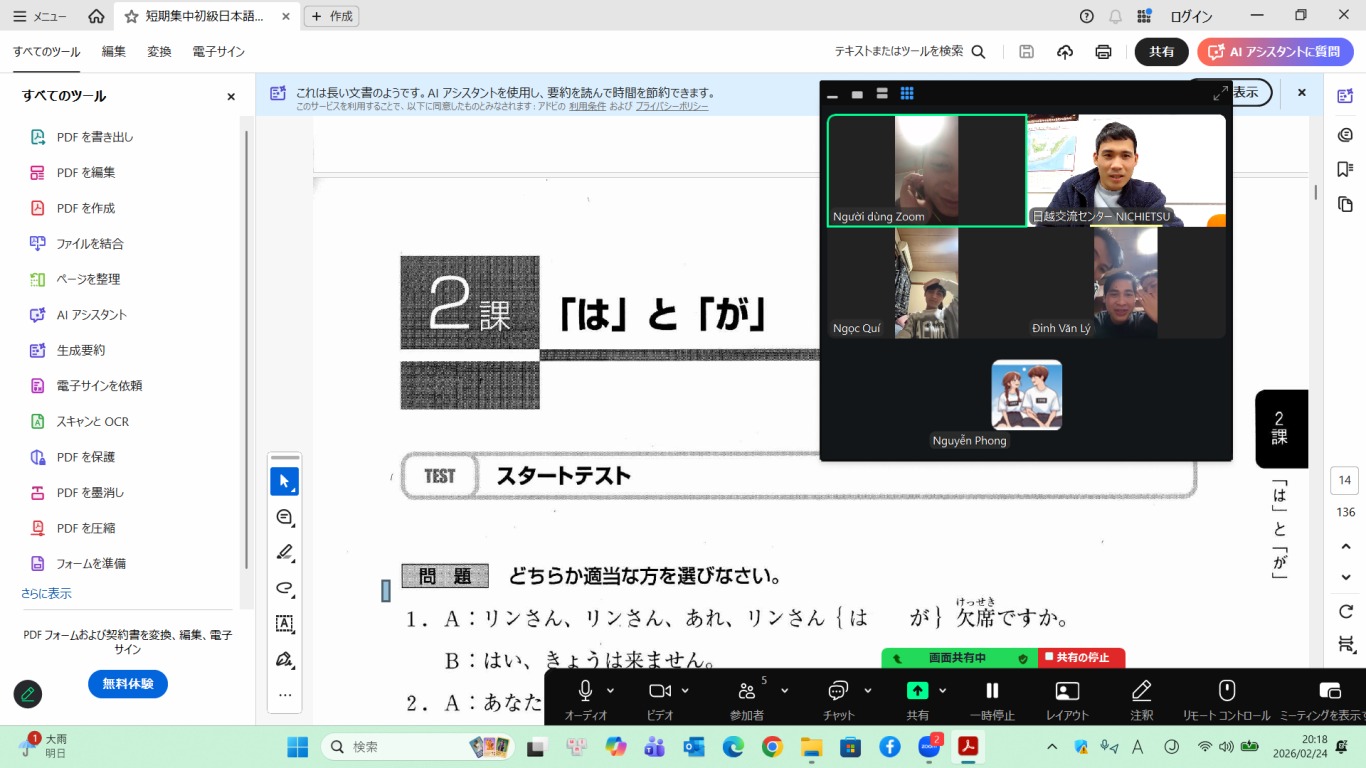The image size is (1366, 768).
Task: Click the document's vertical scrollbar
Action: pos(1316,192)
